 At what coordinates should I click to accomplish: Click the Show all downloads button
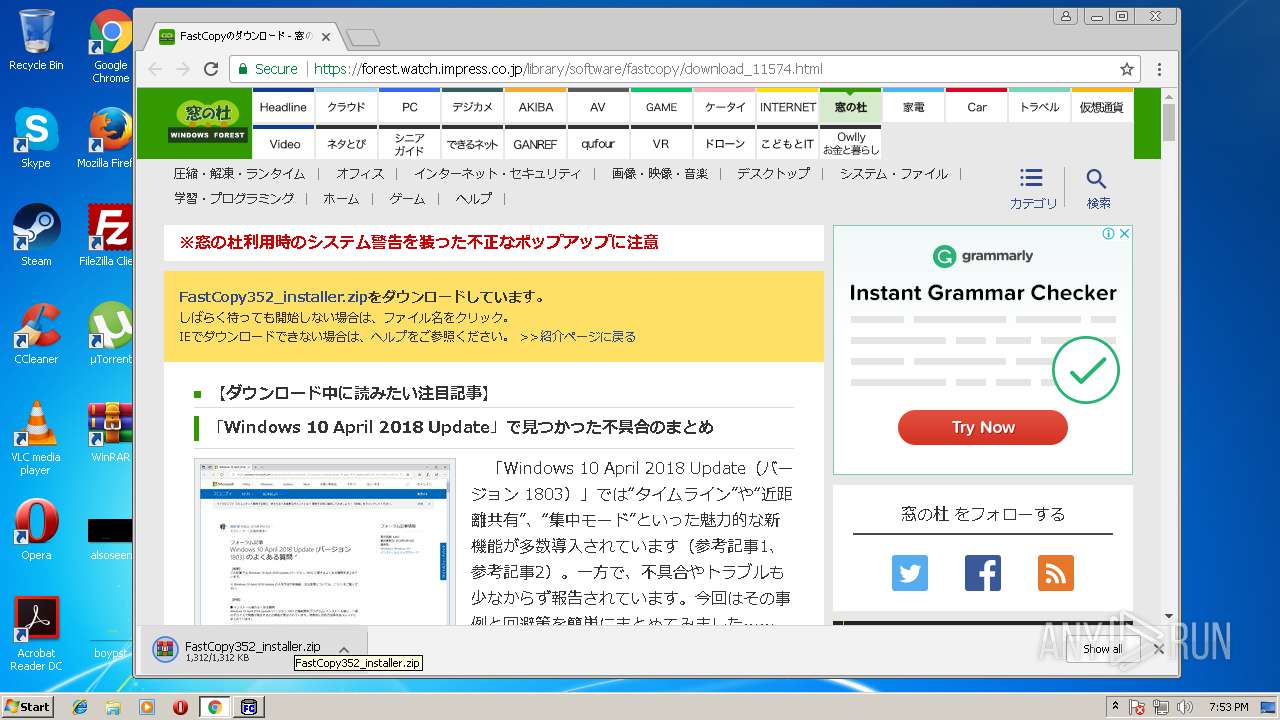[x=1103, y=649]
